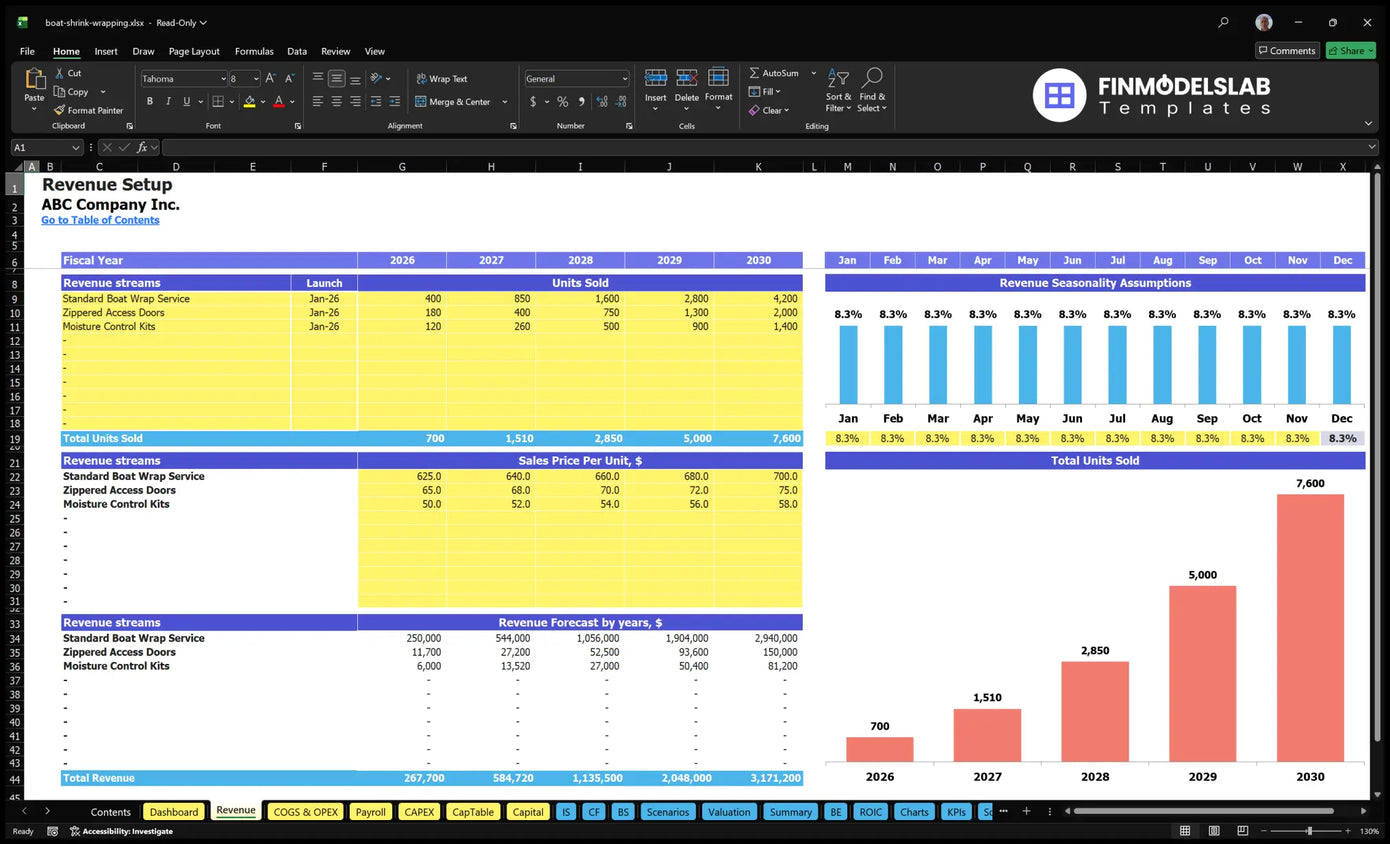Click the Increase Decimal icon
The width and height of the screenshot is (1390, 844).
[x=600, y=101]
